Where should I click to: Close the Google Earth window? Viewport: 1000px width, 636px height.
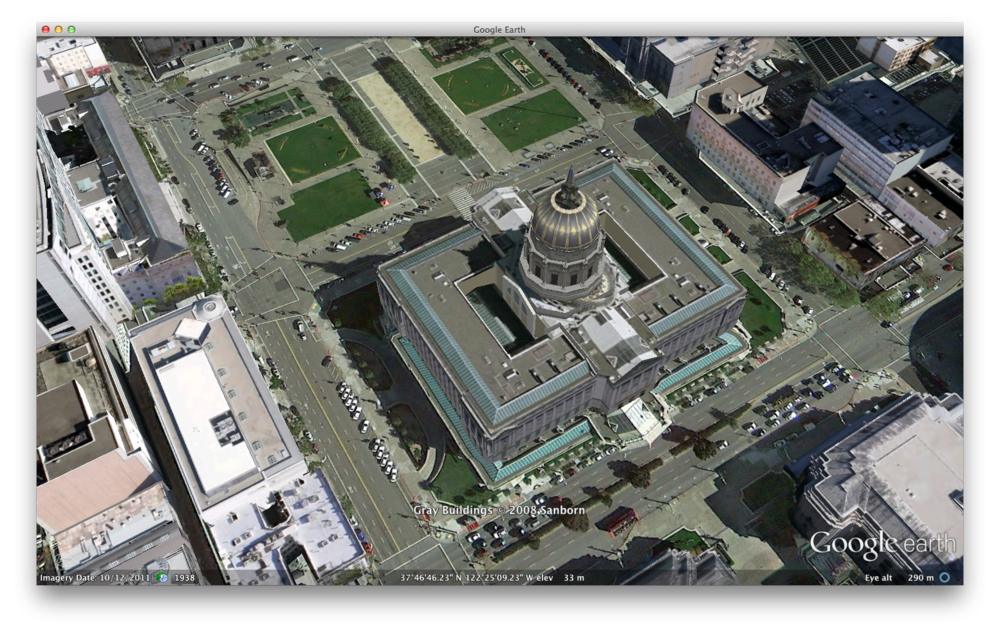click(x=45, y=30)
